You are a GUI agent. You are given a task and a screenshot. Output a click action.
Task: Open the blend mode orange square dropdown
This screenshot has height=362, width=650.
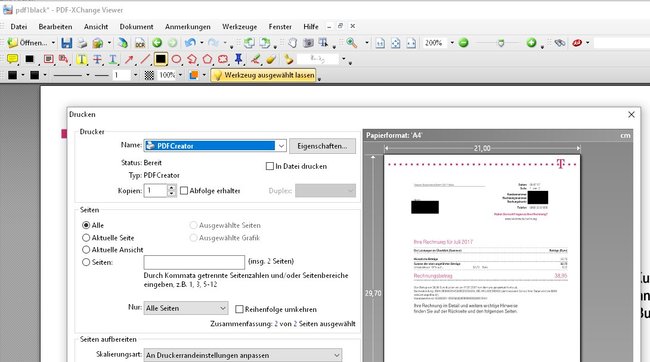pos(204,75)
